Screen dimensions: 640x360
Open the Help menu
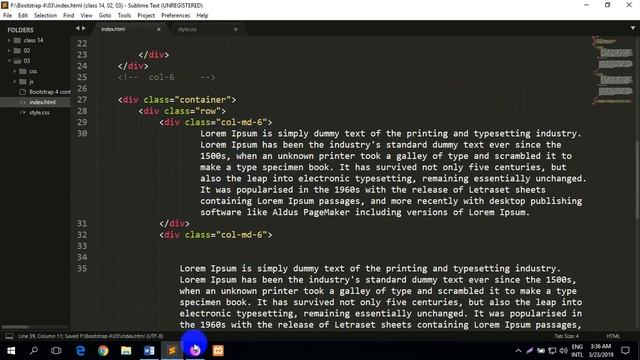pos(202,16)
